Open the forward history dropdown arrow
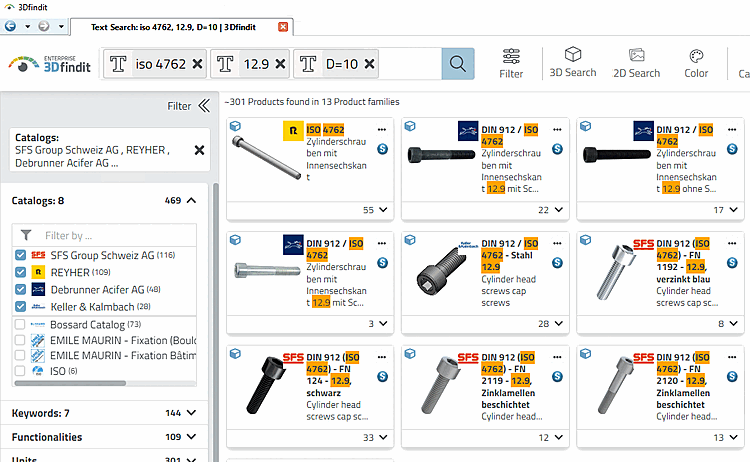 coord(61,26)
